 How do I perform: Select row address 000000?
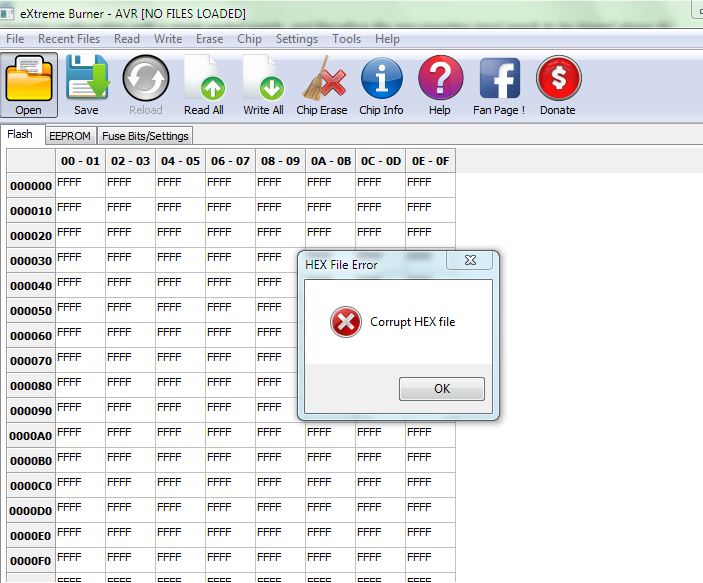31,186
